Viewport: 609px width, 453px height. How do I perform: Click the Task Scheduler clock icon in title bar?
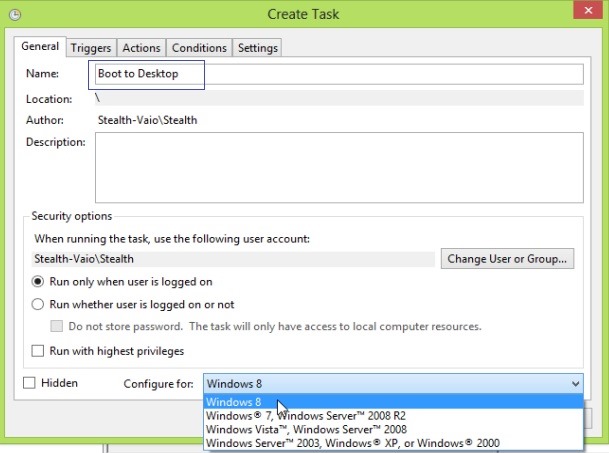pos(15,15)
